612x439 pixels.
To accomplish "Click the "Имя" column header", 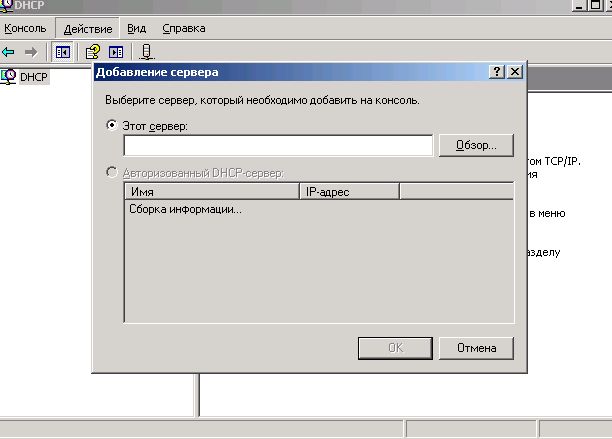I will coord(212,191).
